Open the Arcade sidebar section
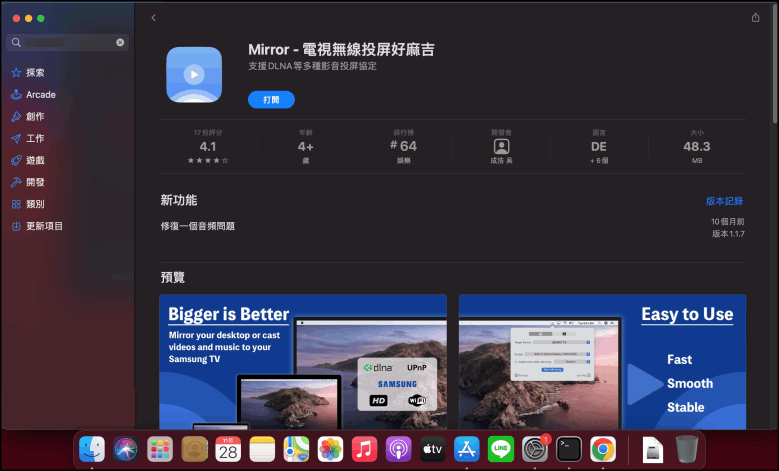The width and height of the screenshot is (779, 471). tap(34, 94)
